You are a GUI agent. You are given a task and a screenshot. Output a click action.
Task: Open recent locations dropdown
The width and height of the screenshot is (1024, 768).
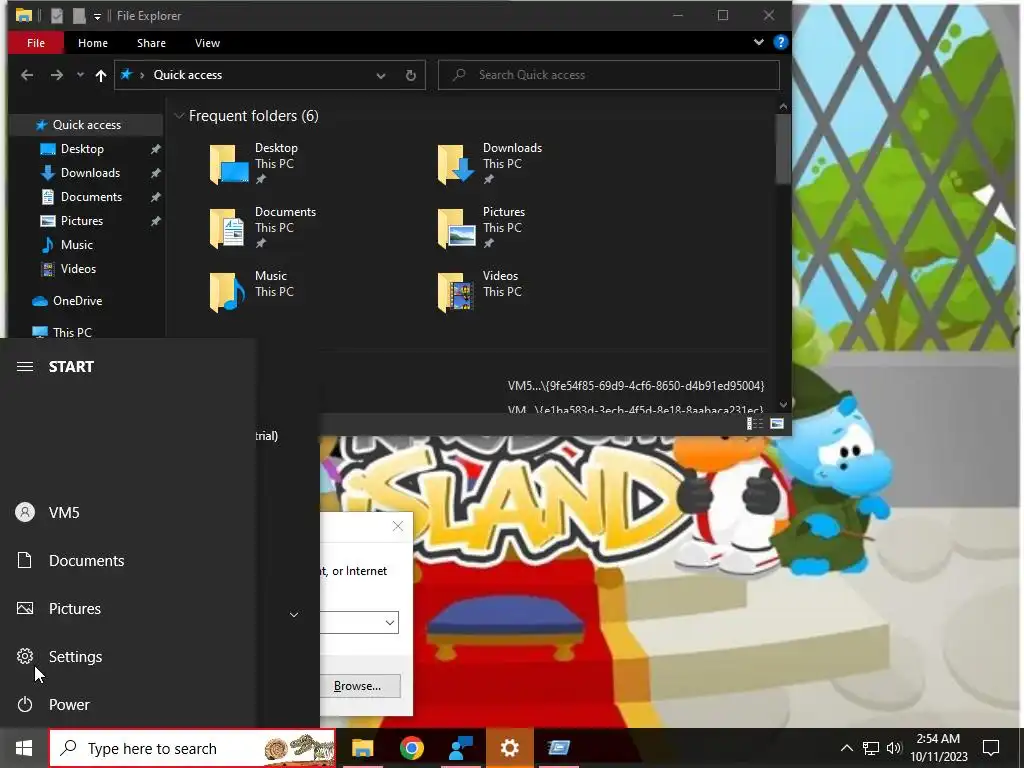(x=80, y=75)
